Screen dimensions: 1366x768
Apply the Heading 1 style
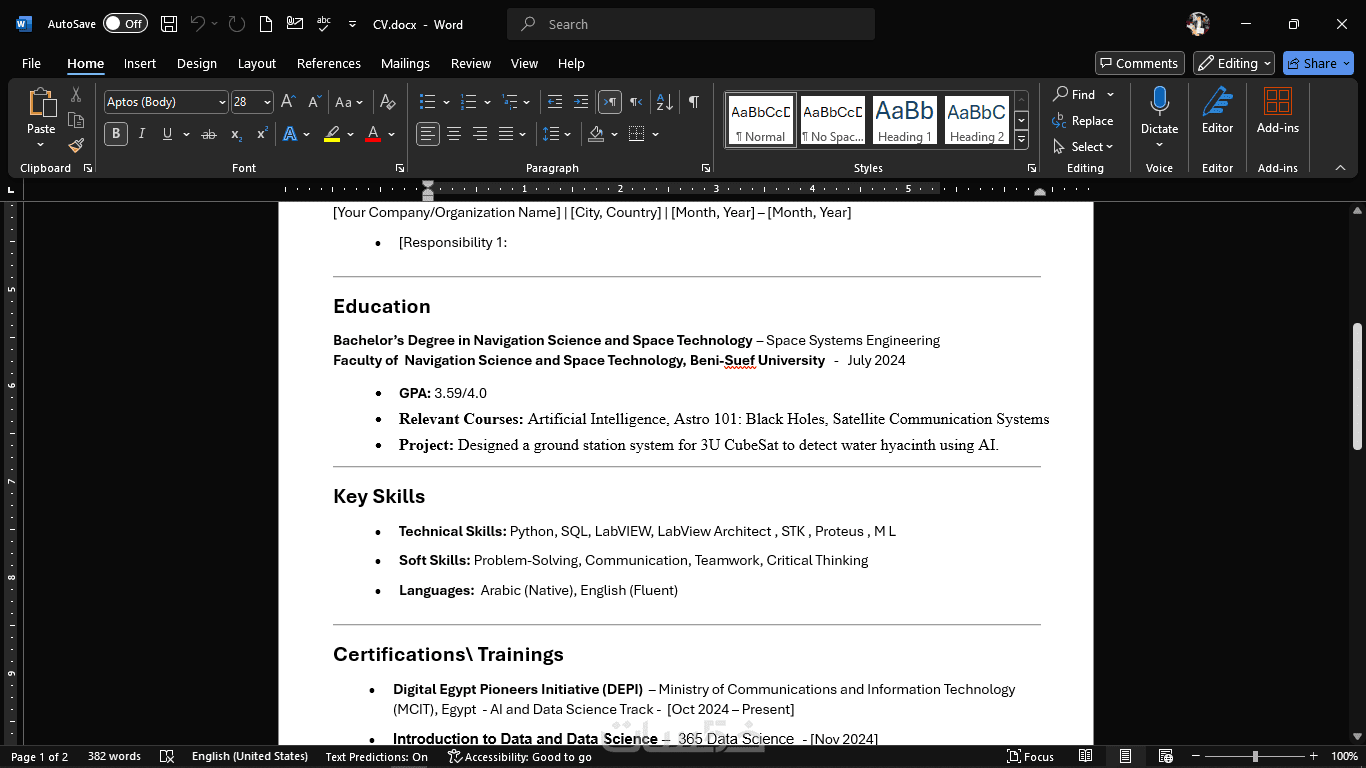[x=905, y=120]
